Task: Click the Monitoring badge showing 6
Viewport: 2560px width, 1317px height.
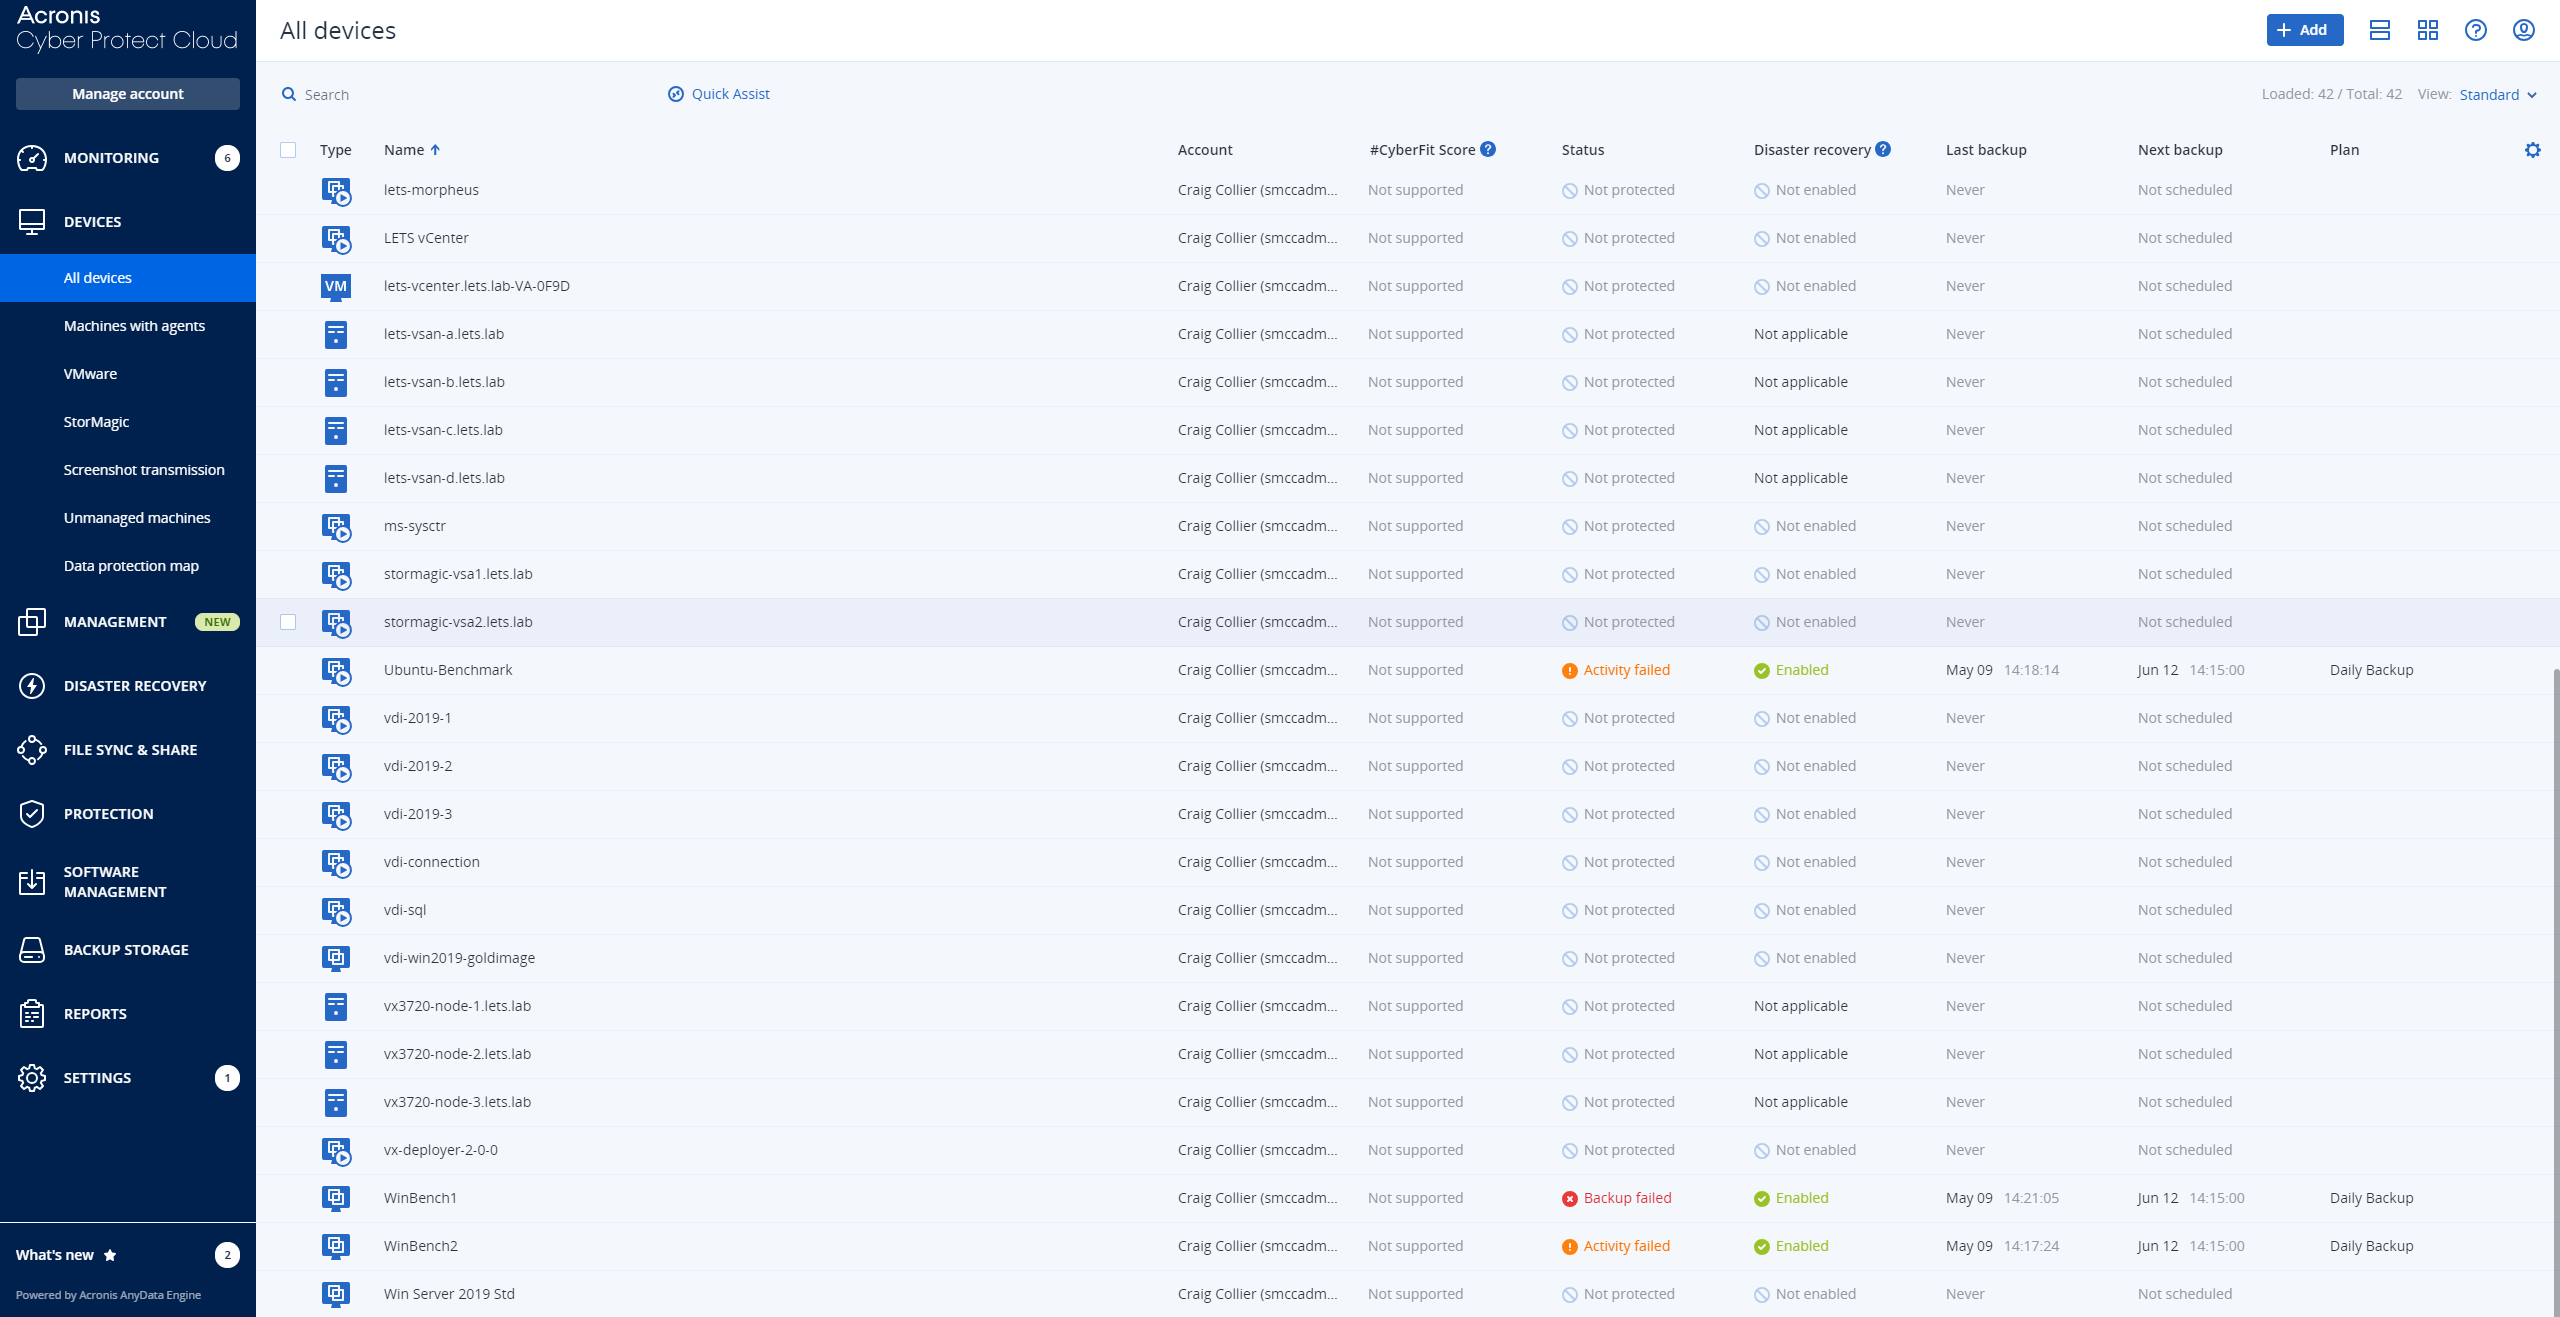Action: coord(227,158)
